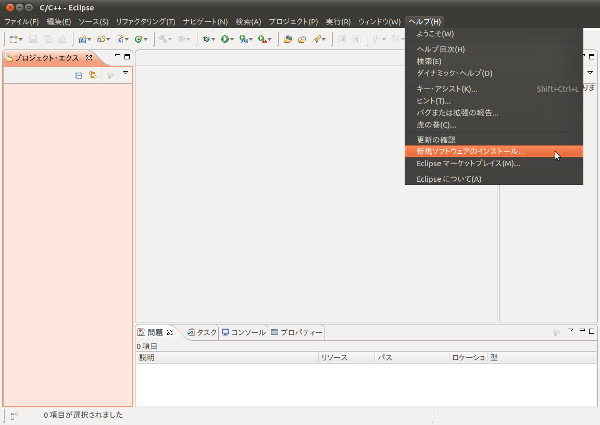The image size is (600, 425).
Task: Select ヘルプ目次(H) menu entry
Action: pos(494,49)
